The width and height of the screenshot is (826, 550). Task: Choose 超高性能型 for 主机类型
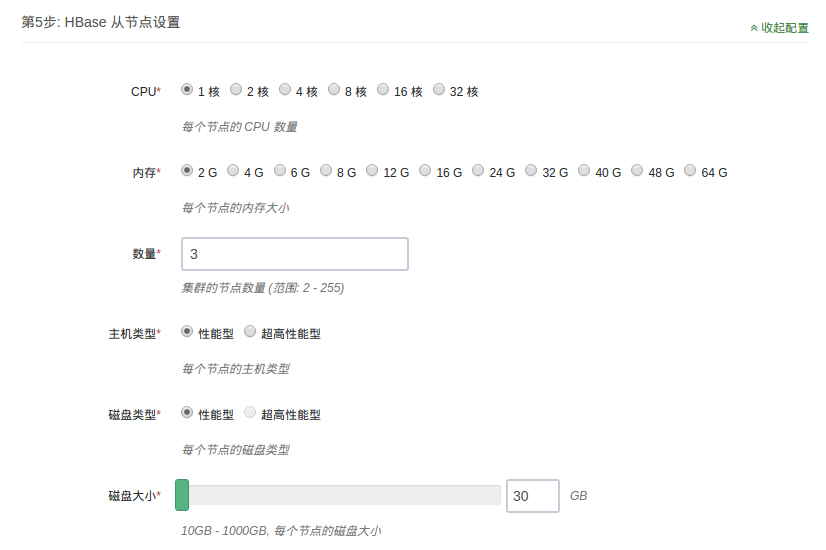click(x=250, y=332)
